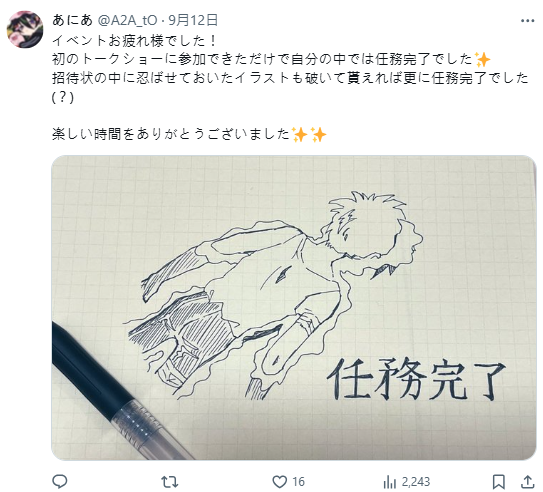The width and height of the screenshot is (543, 492).
Task: Click the handwritten 任務完了 text in the photo
Action: tap(416, 379)
